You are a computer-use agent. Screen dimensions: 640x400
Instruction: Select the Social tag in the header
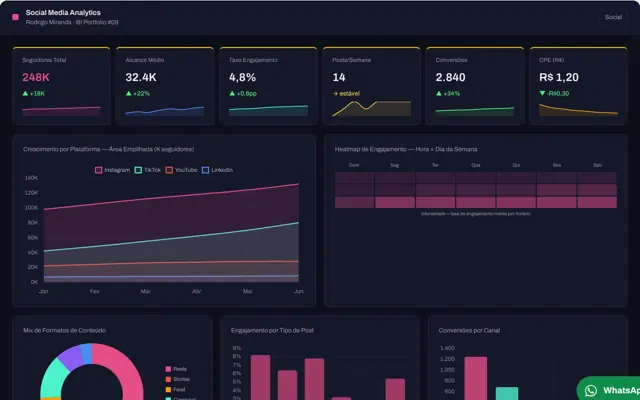click(x=613, y=17)
